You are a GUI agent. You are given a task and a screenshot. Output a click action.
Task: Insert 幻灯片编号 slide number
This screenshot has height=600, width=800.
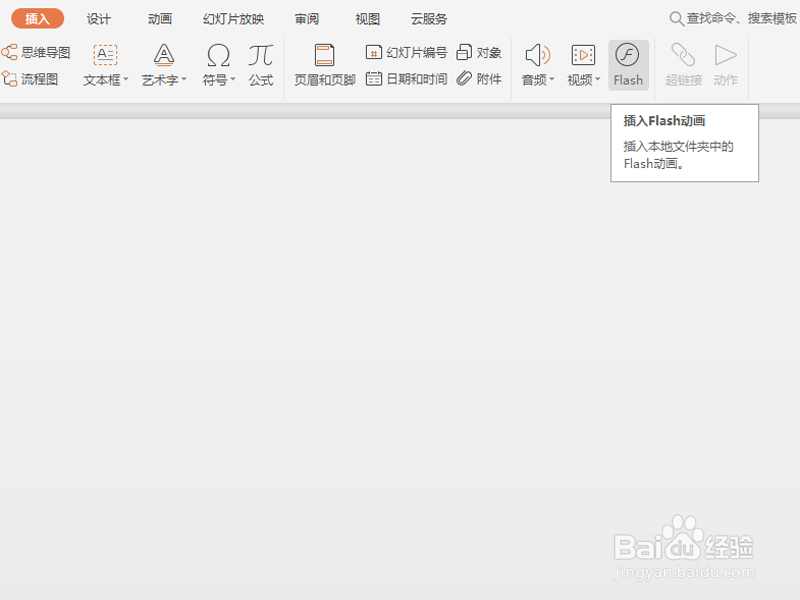click(407, 52)
